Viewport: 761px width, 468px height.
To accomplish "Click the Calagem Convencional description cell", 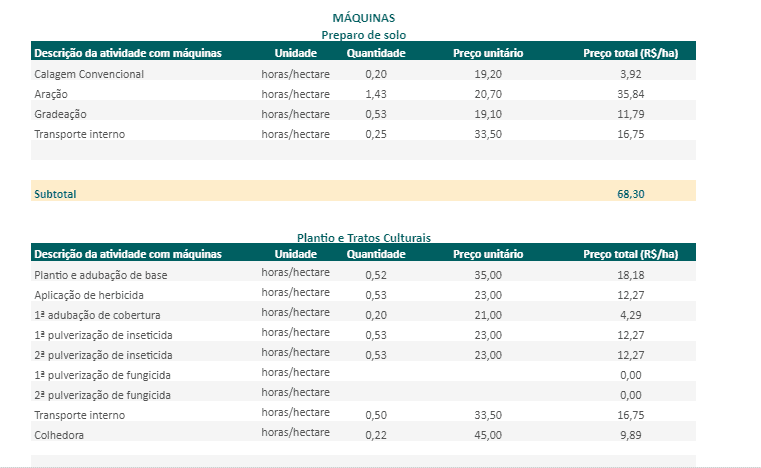I will [89, 74].
